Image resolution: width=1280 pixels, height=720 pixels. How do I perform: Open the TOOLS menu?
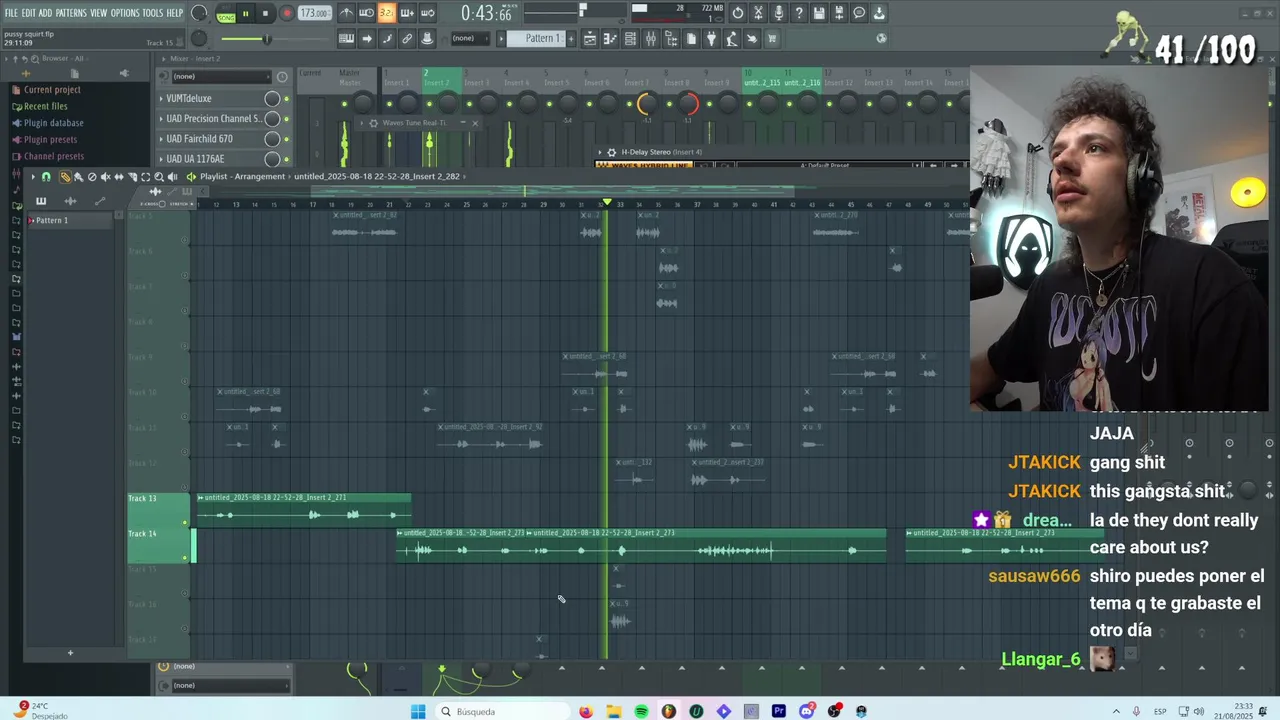pyautogui.click(x=152, y=13)
